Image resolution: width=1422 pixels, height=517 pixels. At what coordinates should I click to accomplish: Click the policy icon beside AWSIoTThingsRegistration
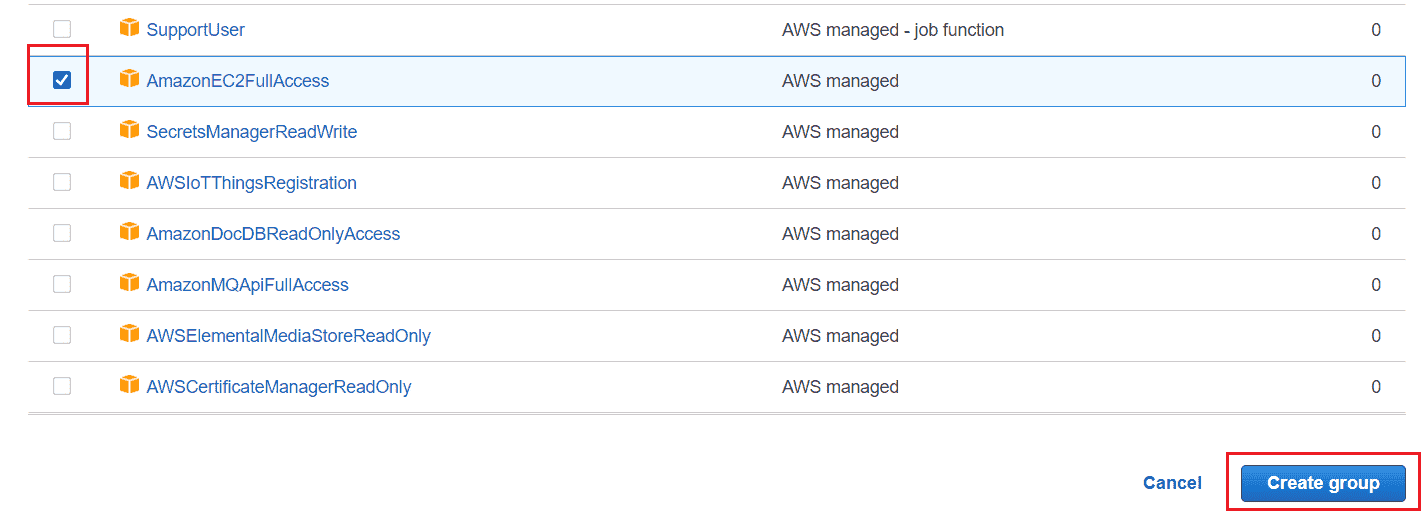pos(129,181)
